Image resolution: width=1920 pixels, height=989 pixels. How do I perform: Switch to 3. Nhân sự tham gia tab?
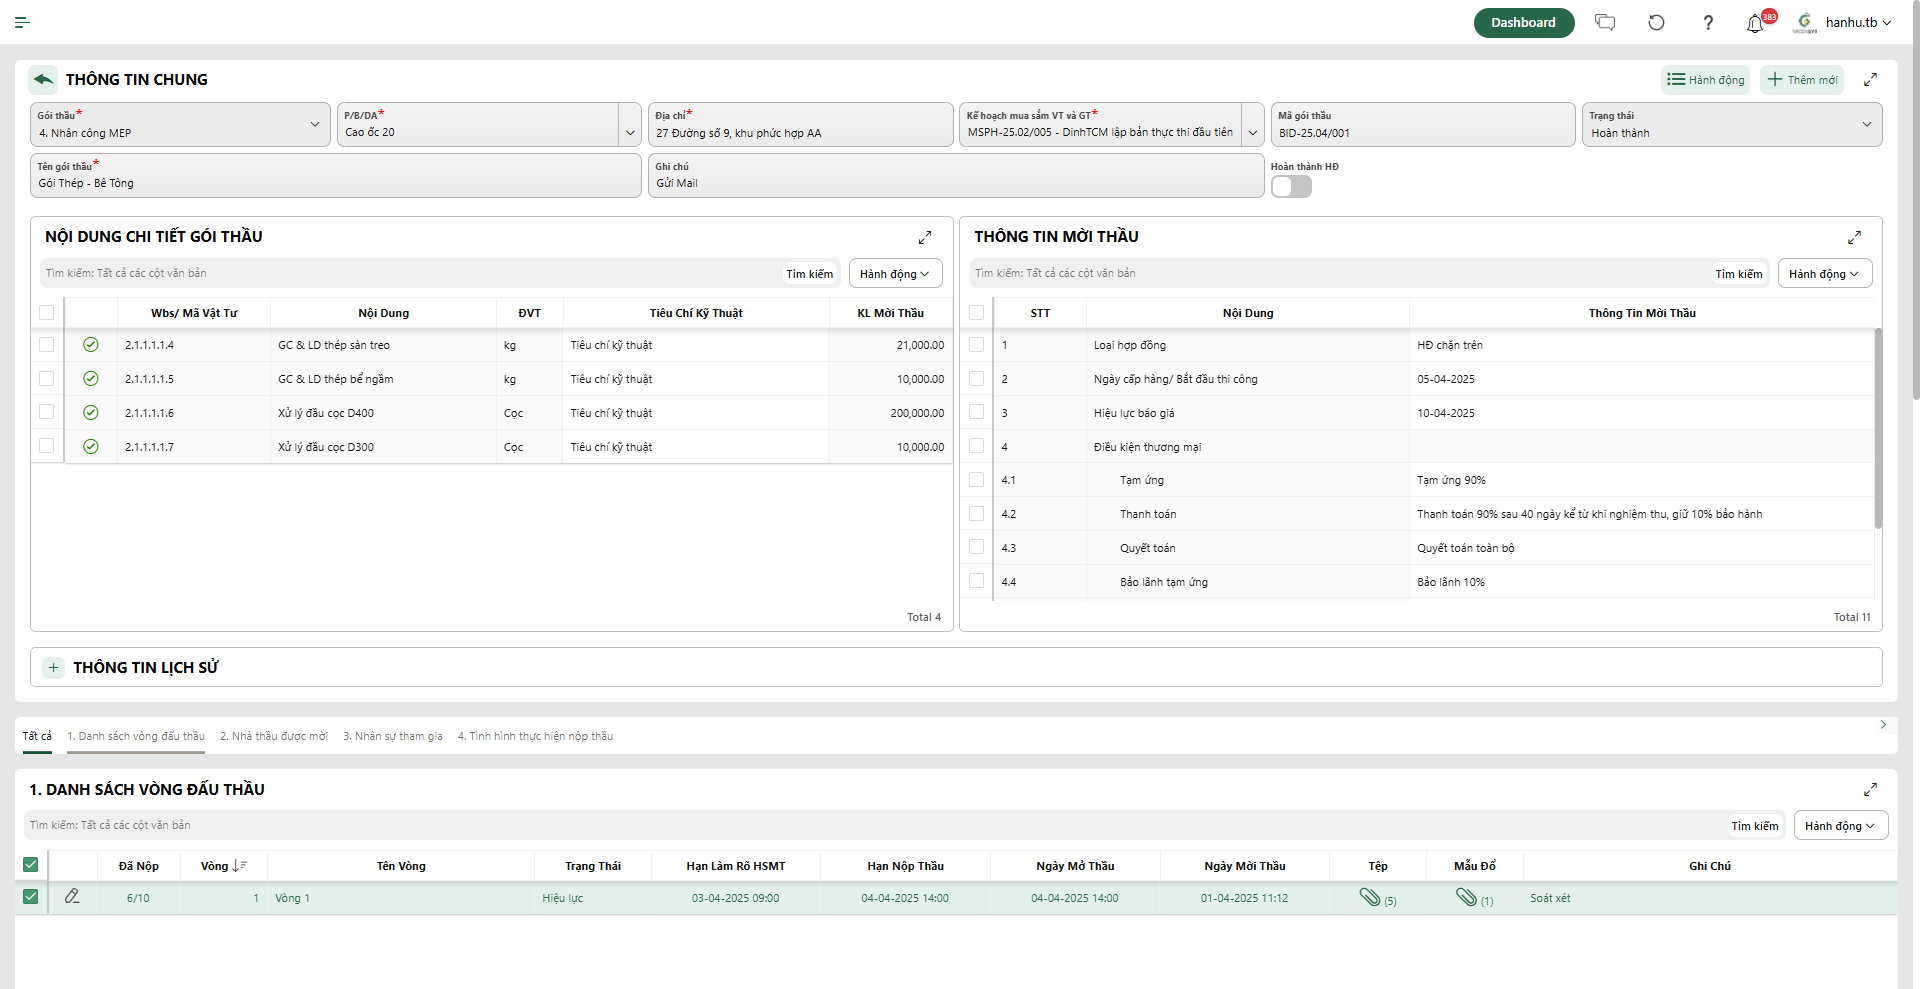(393, 736)
